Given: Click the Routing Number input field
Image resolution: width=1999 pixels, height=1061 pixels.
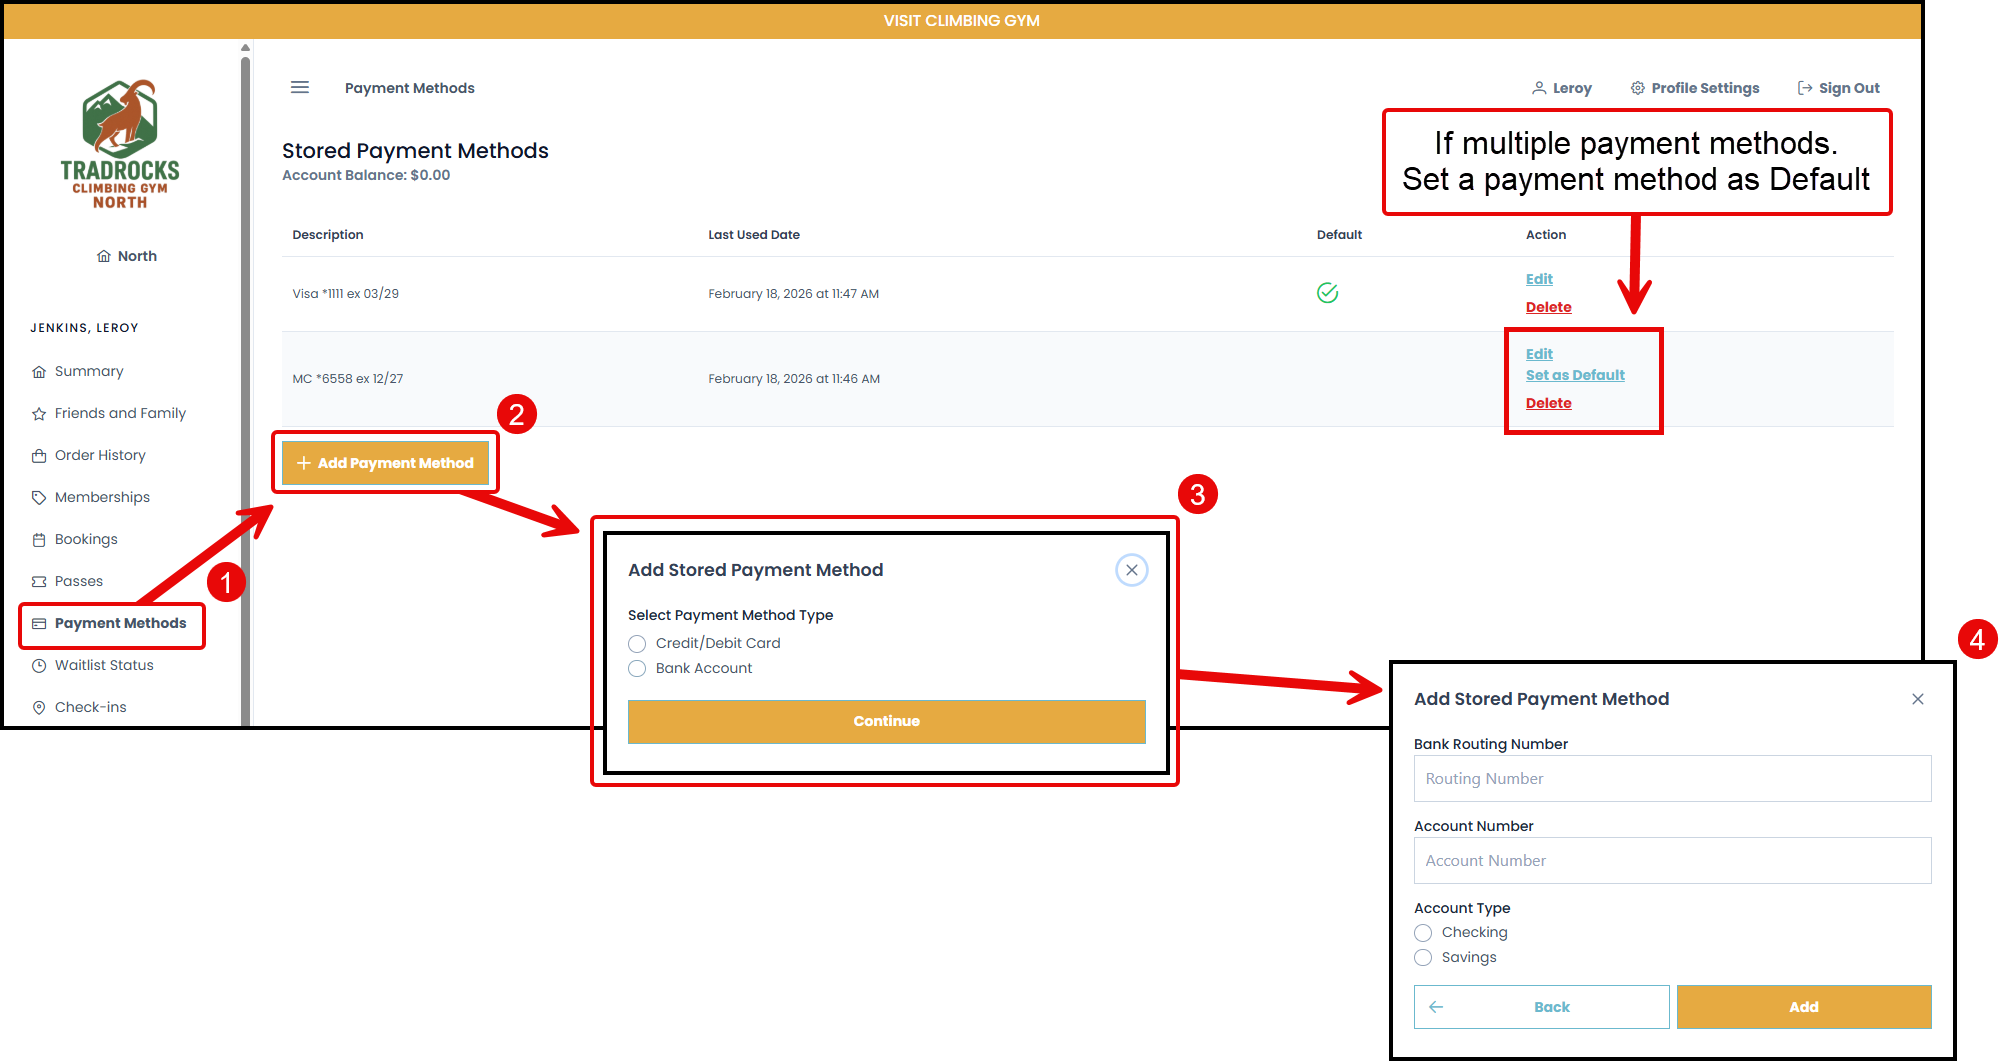Looking at the screenshot, I should 1672,779.
